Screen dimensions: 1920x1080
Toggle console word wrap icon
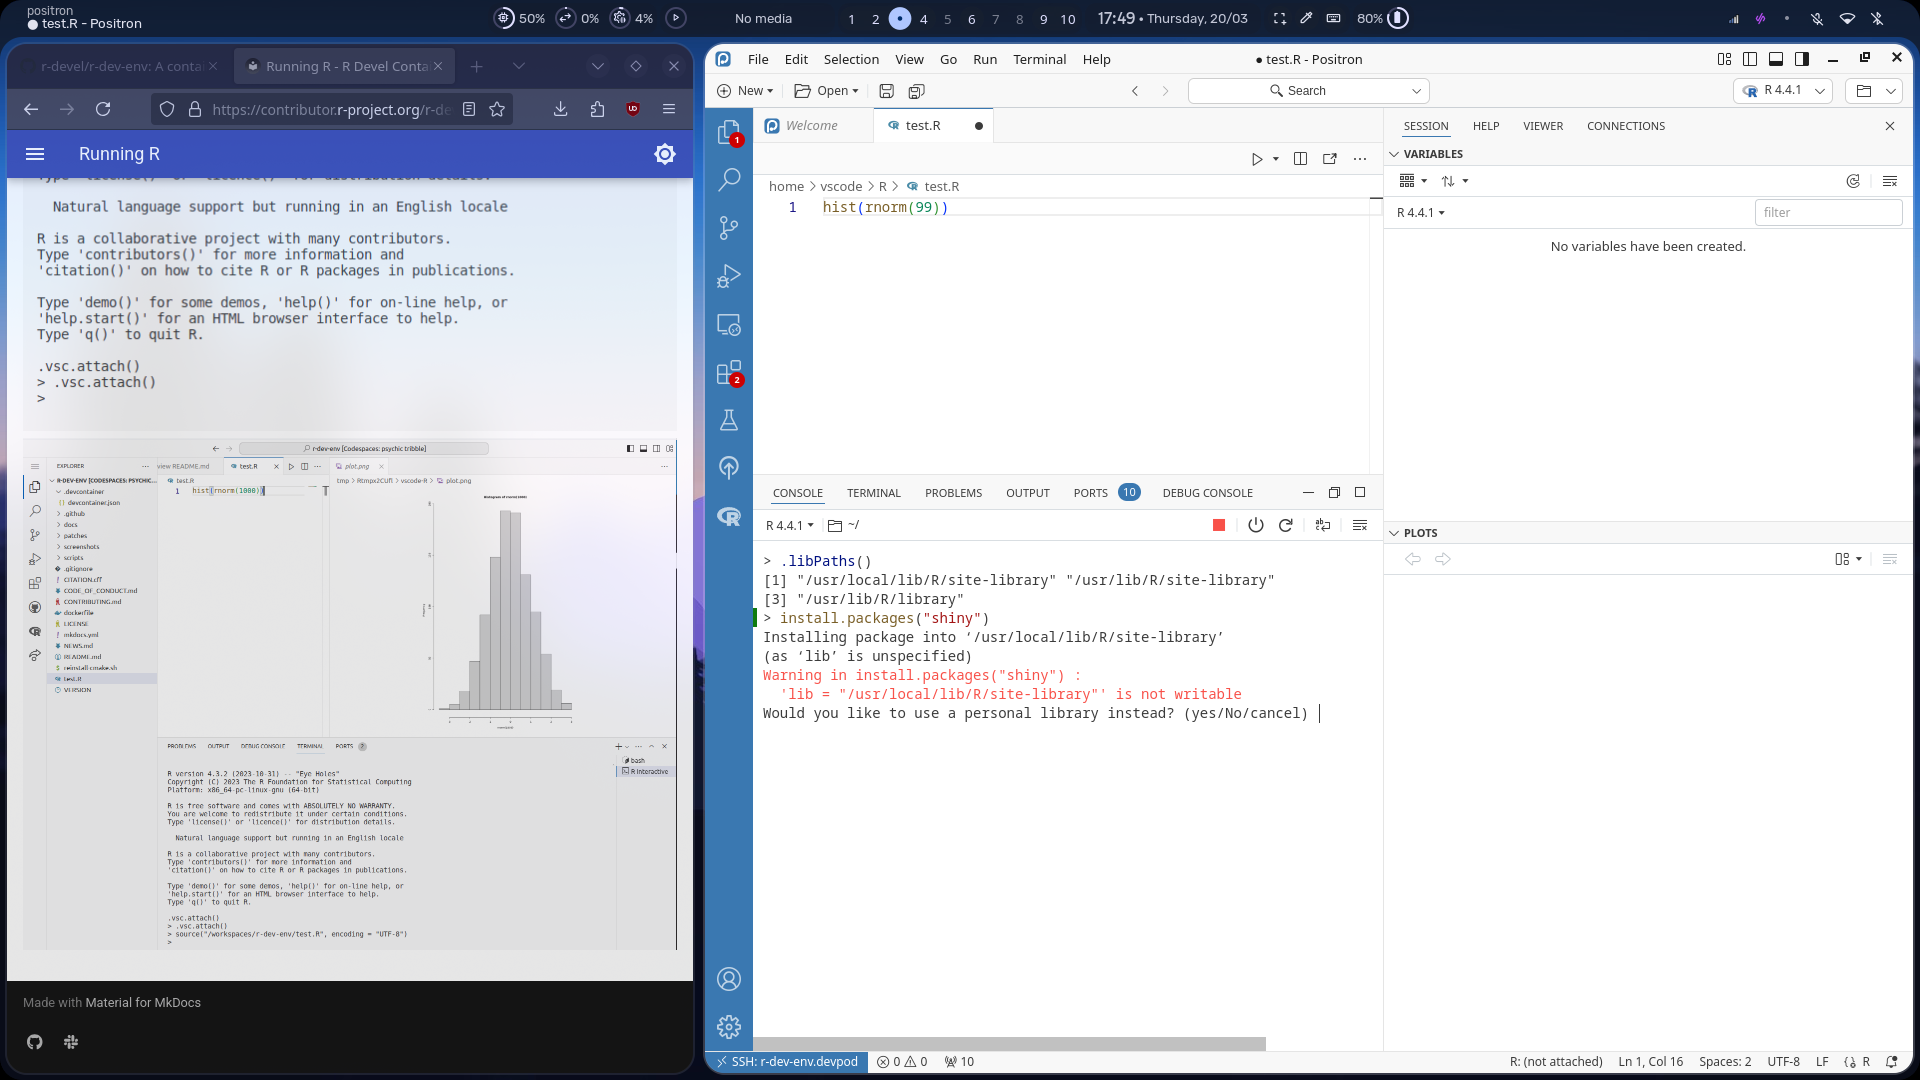(x=1323, y=525)
